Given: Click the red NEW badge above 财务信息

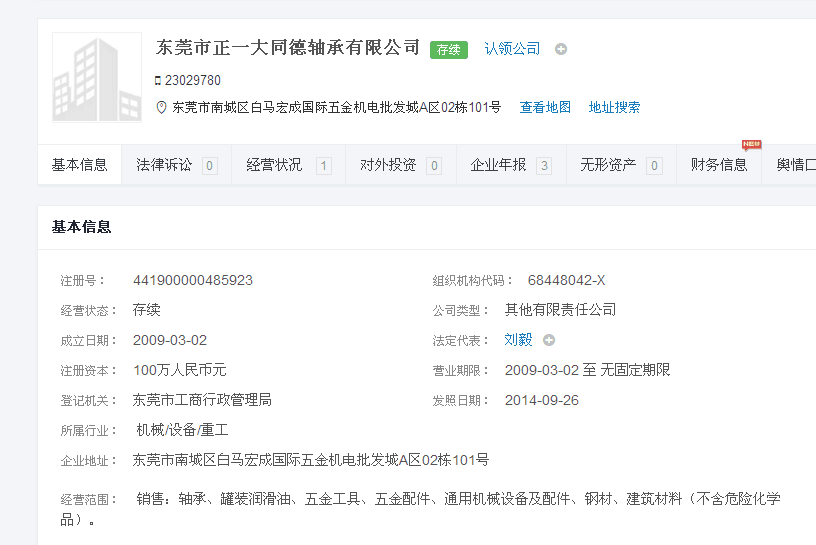Looking at the screenshot, I should (751, 144).
